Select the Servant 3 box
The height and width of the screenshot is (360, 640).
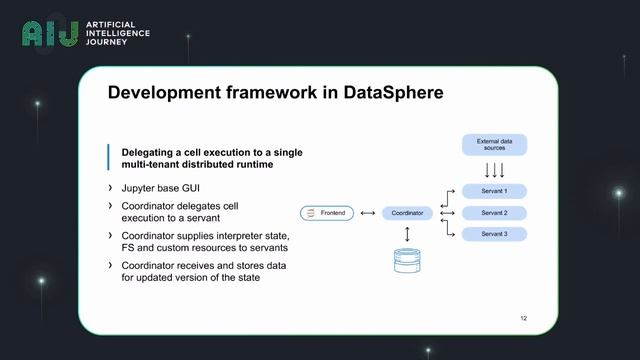[x=494, y=234]
